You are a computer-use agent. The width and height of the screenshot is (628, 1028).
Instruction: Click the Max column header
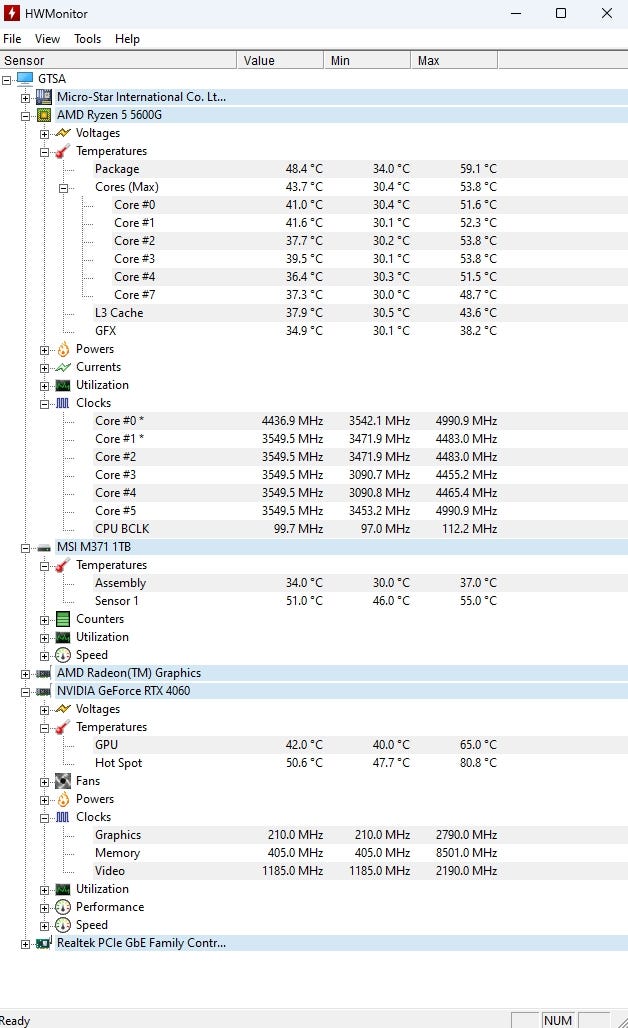click(453, 61)
